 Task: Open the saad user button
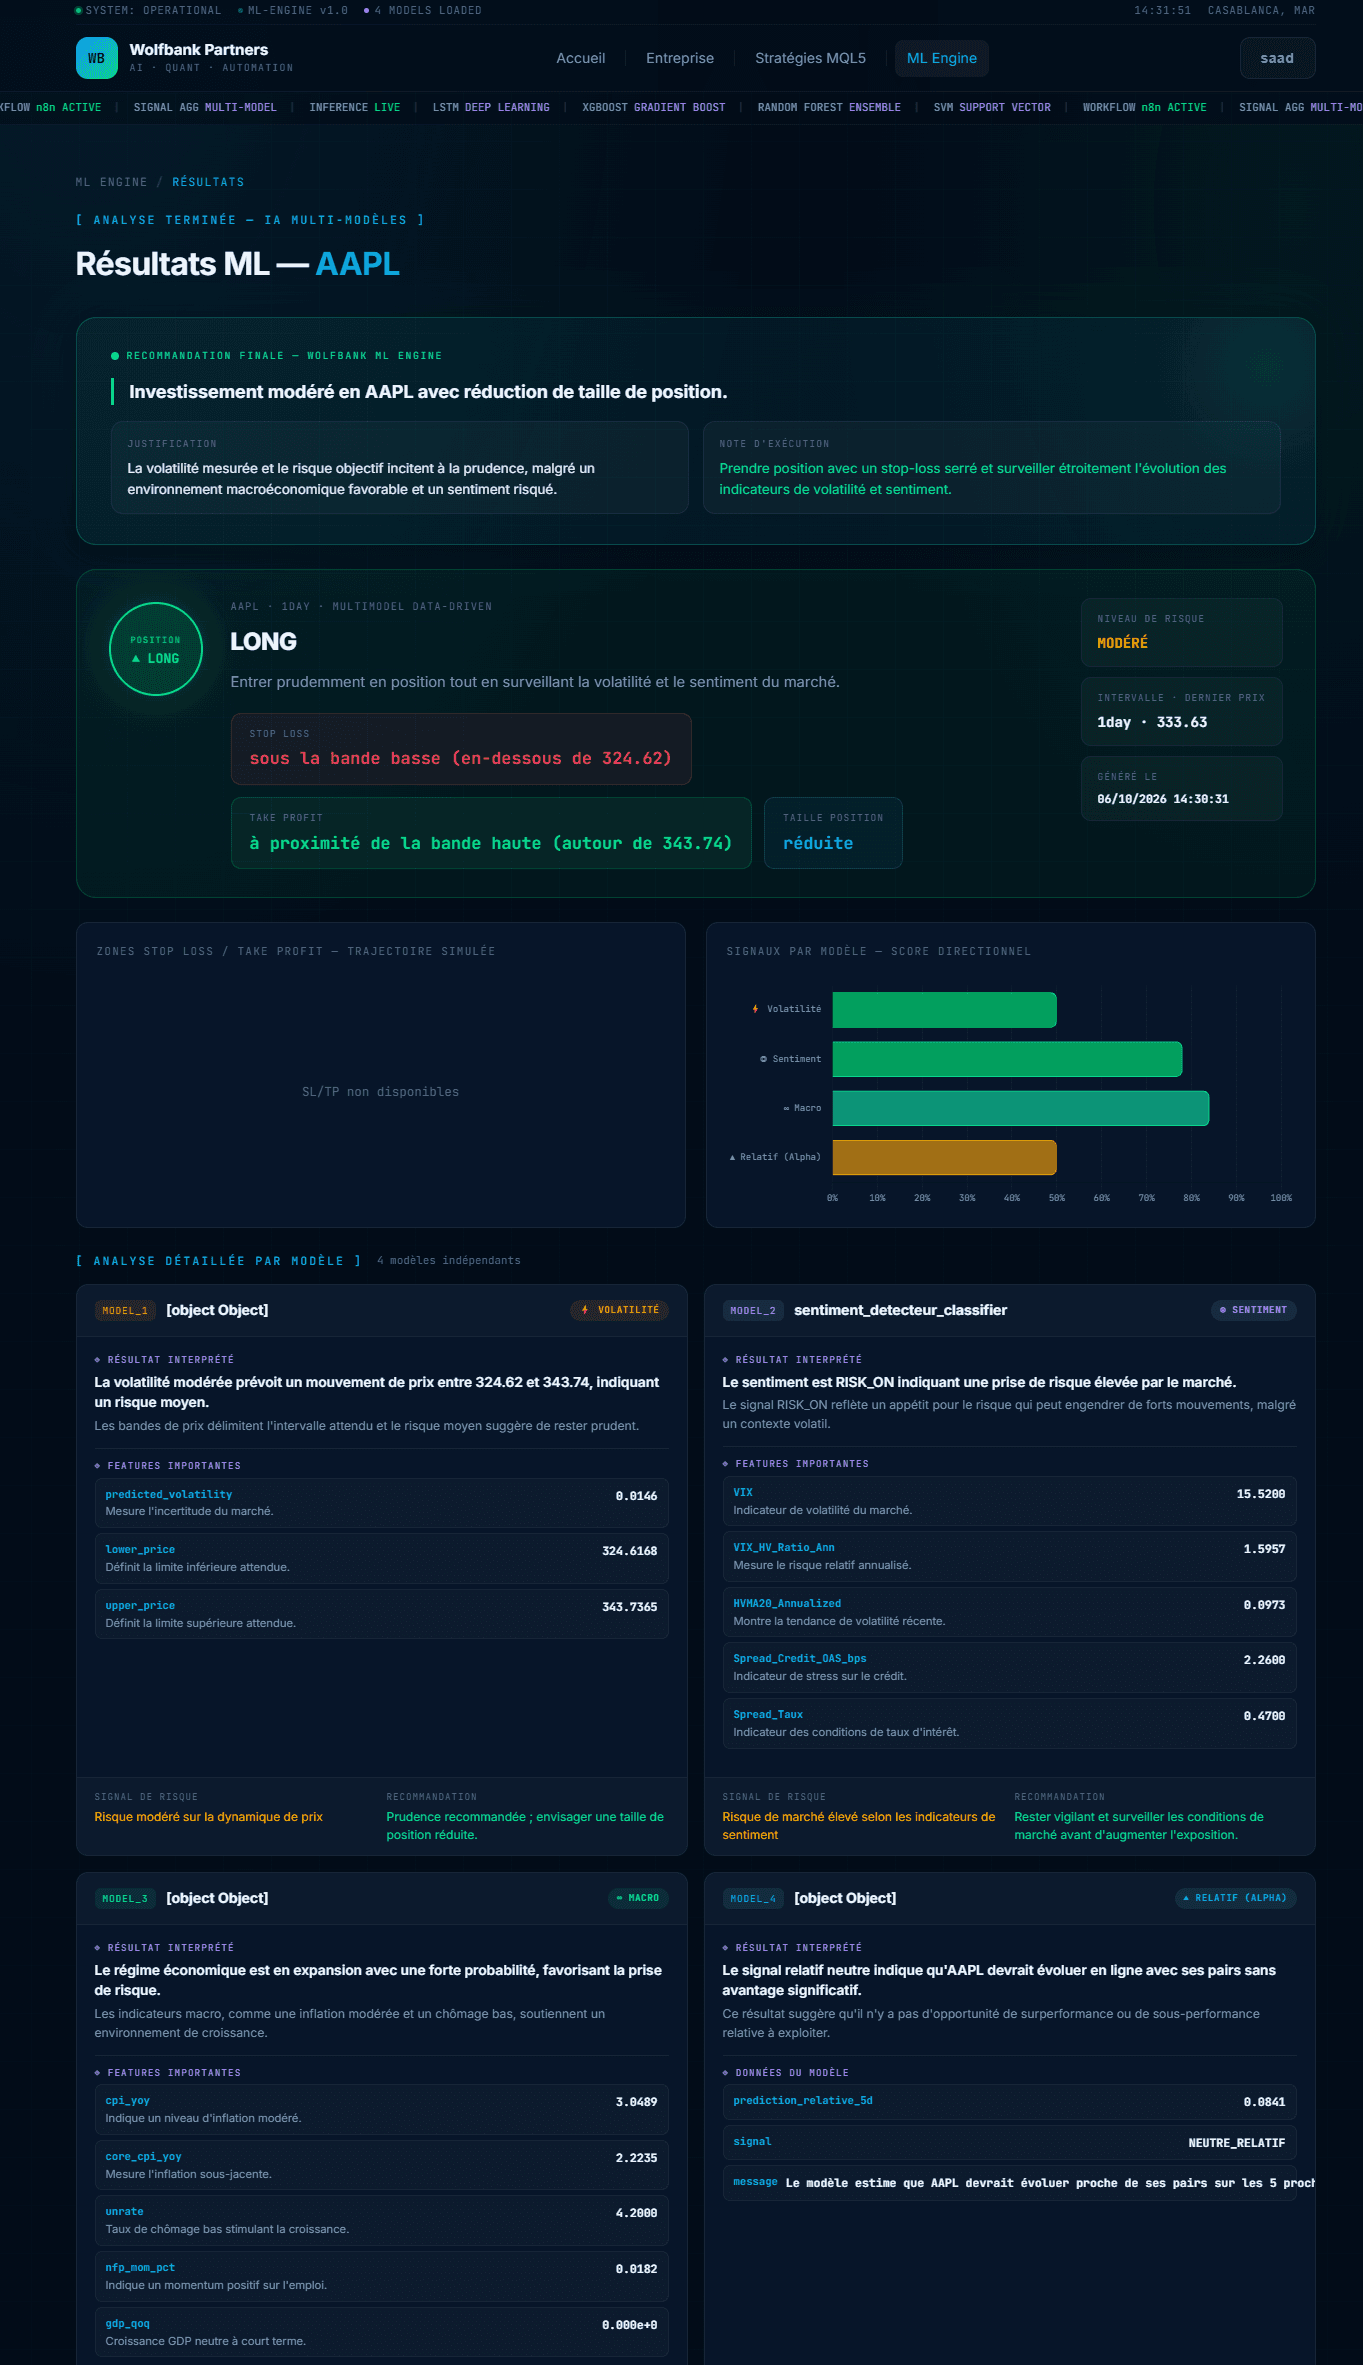coord(1277,58)
